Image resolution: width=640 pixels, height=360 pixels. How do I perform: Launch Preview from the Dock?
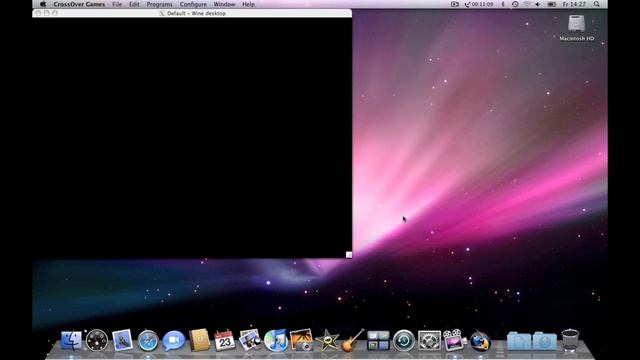250,340
